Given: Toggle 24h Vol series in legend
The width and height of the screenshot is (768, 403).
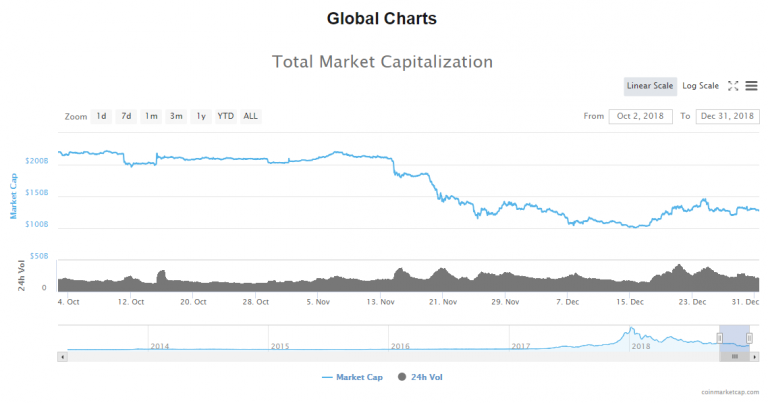Looking at the screenshot, I should pyautogui.click(x=420, y=377).
